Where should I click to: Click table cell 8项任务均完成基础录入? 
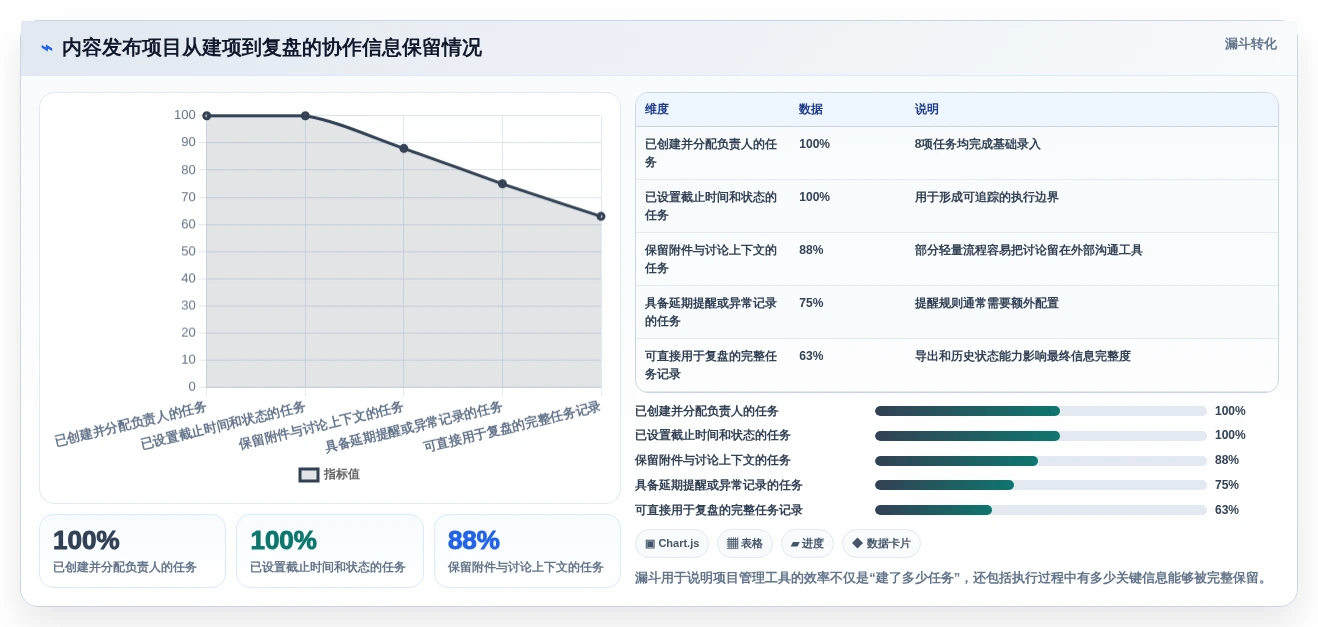click(977, 144)
